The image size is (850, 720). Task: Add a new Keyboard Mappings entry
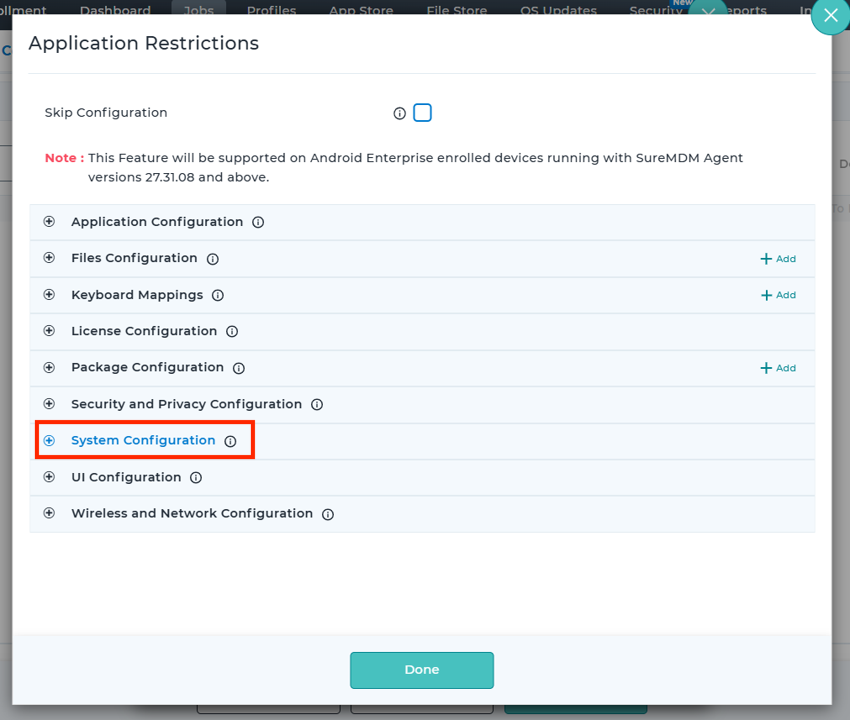(778, 295)
